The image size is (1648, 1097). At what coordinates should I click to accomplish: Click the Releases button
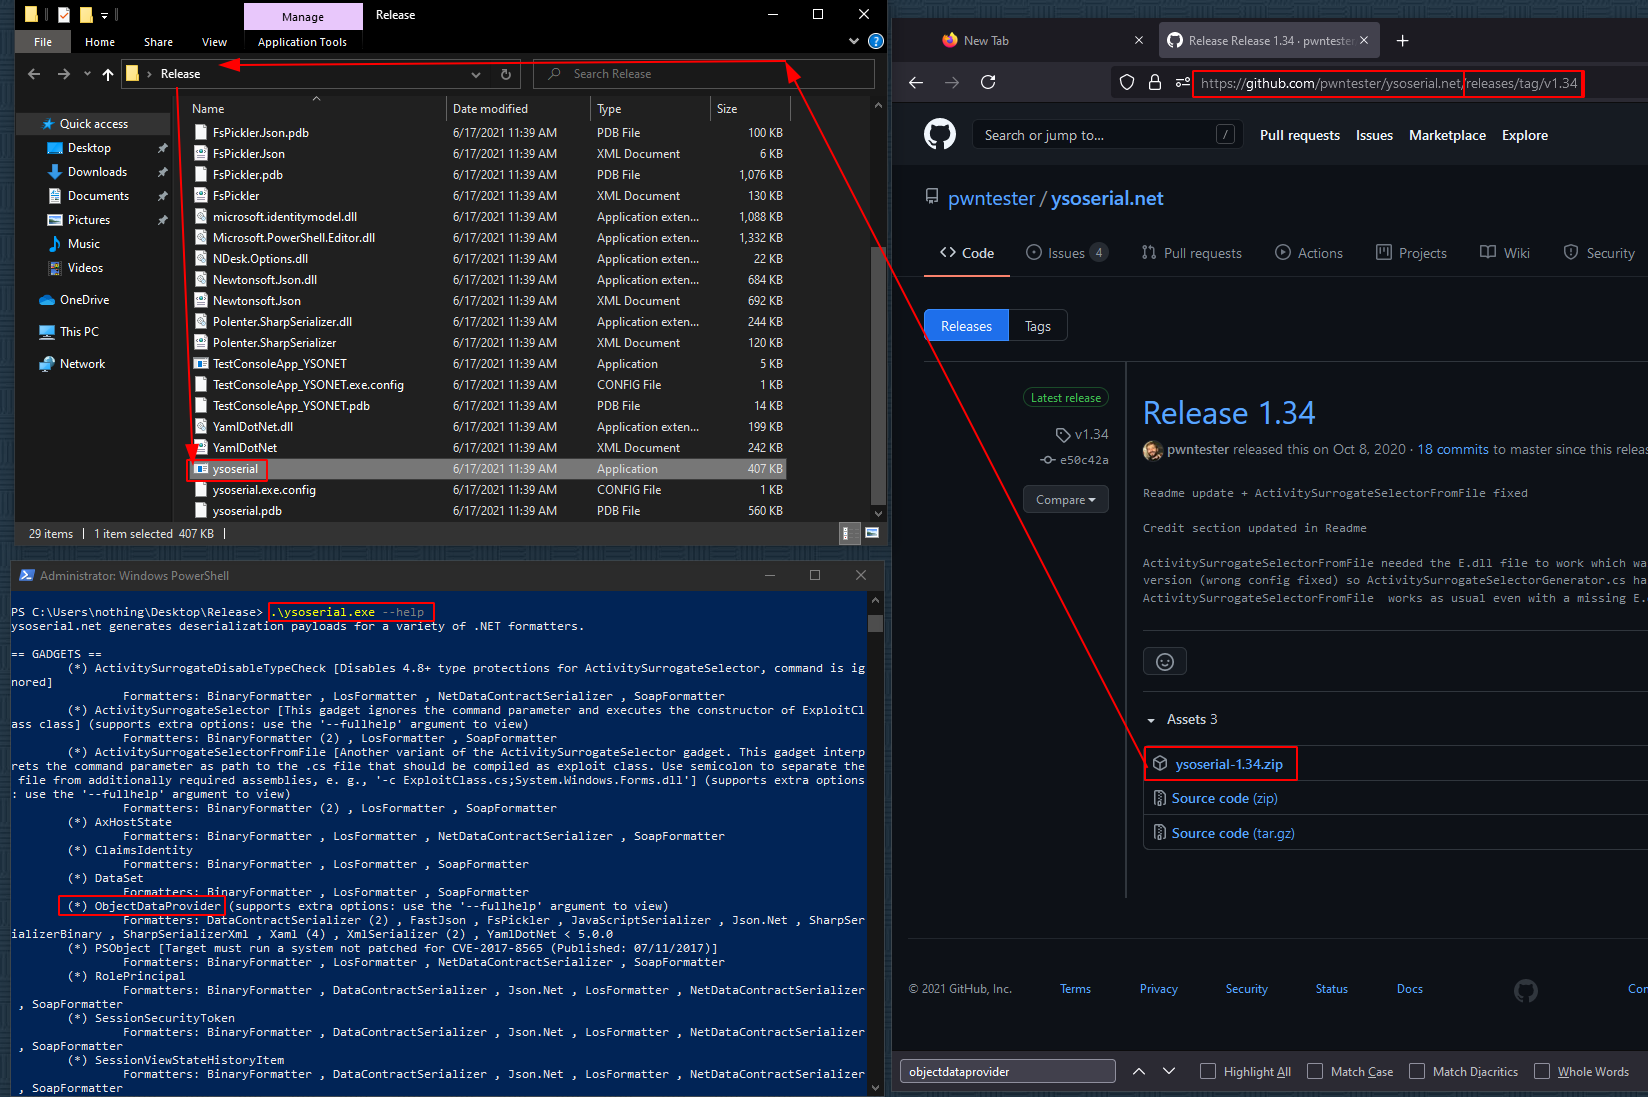(x=966, y=326)
